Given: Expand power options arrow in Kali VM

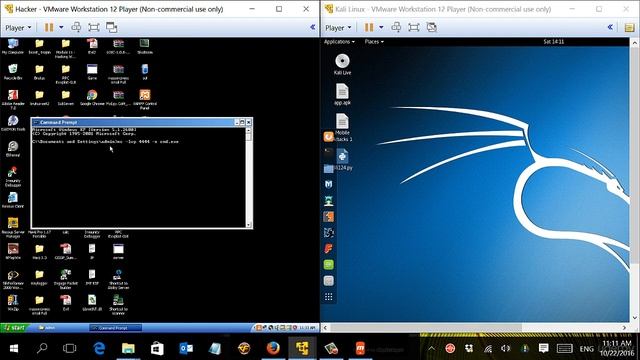Looking at the screenshot, I should [381, 27].
